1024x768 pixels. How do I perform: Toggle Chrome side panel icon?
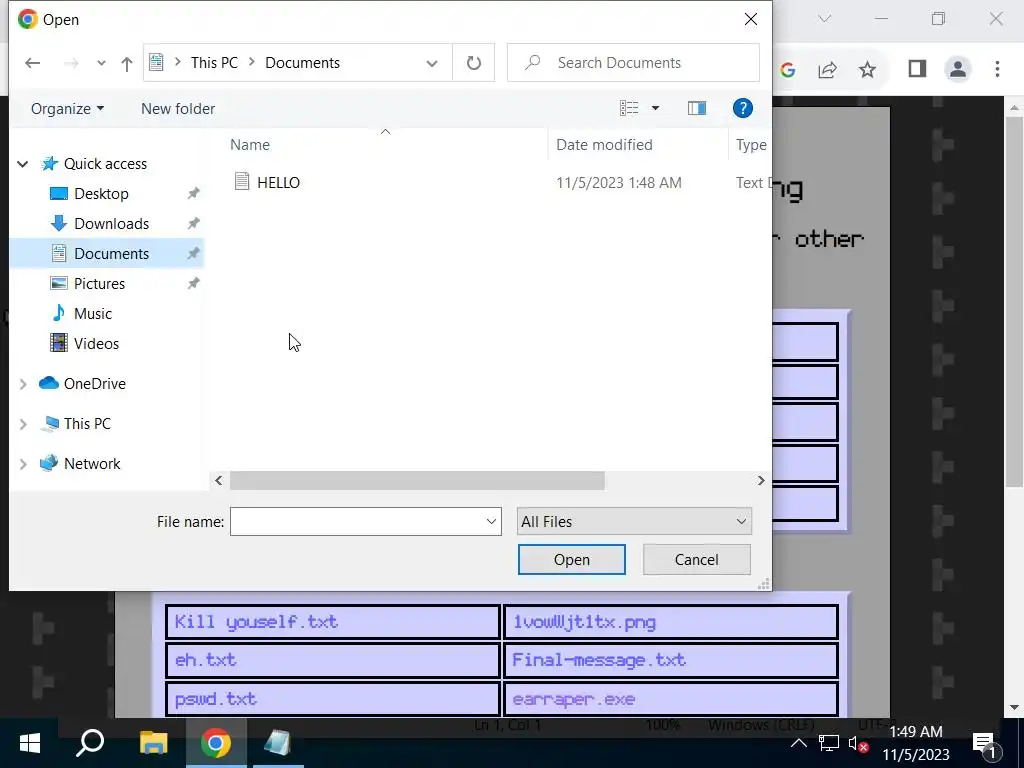coord(918,69)
